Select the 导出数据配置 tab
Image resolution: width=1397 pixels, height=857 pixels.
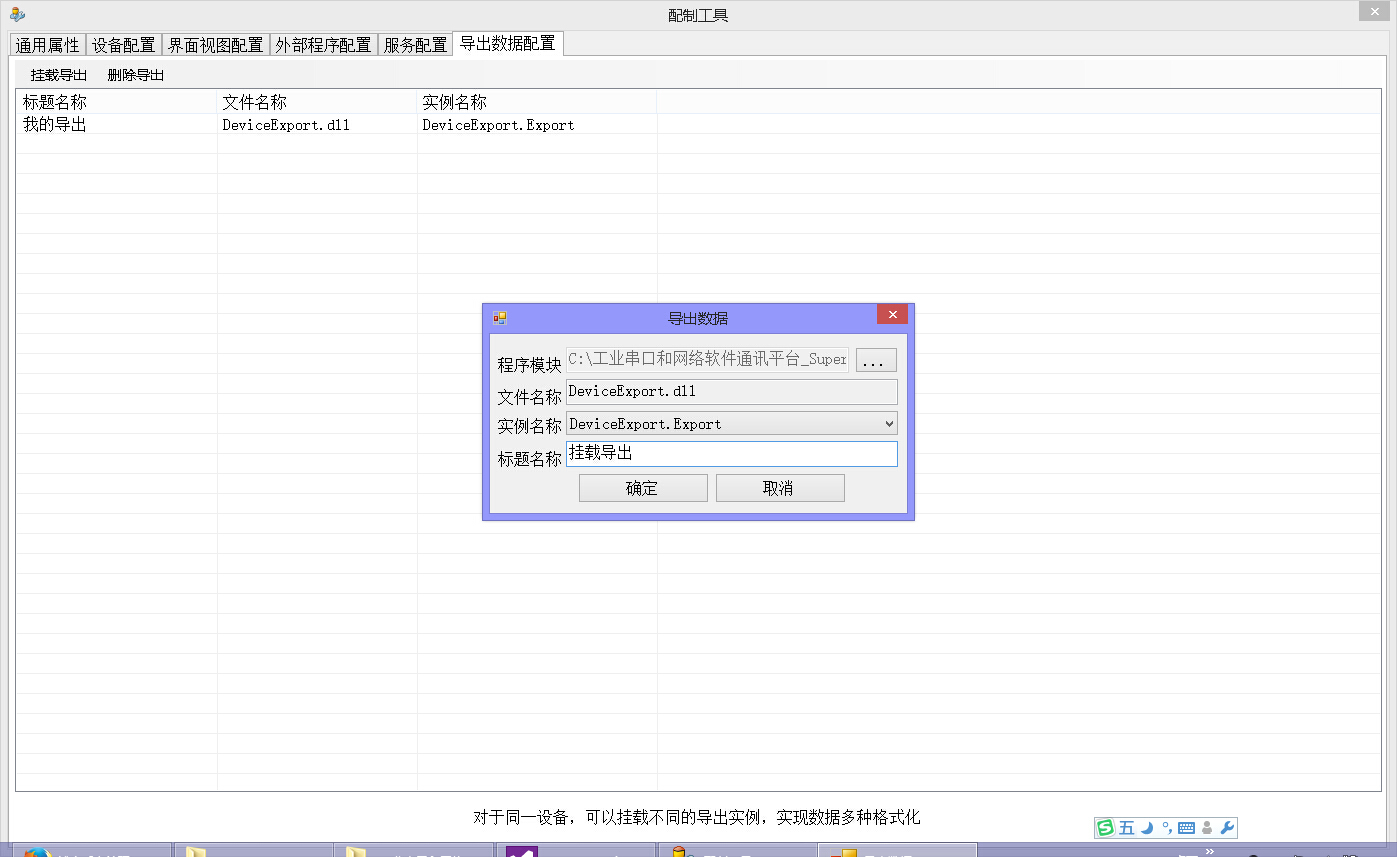[x=508, y=43]
